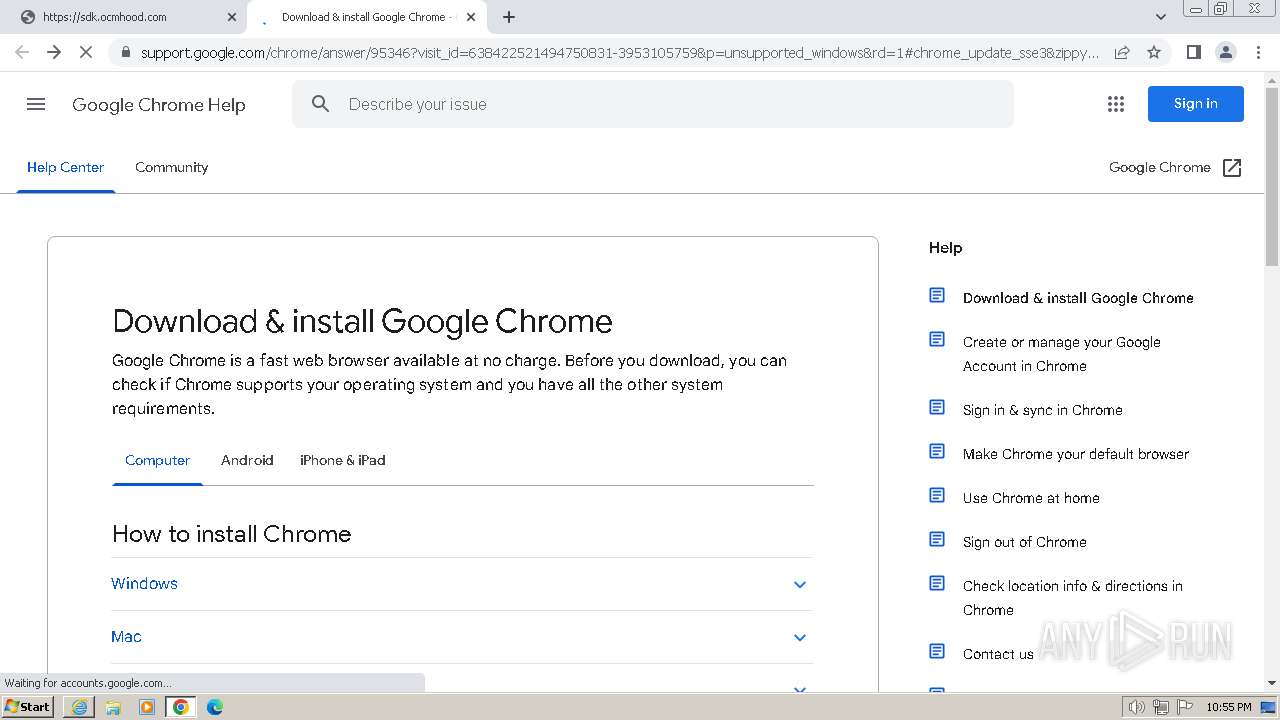The height and width of the screenshot is (720, 1280).
Task: Open the Chrome profile avatar
Action: (x=1225, y=52)
